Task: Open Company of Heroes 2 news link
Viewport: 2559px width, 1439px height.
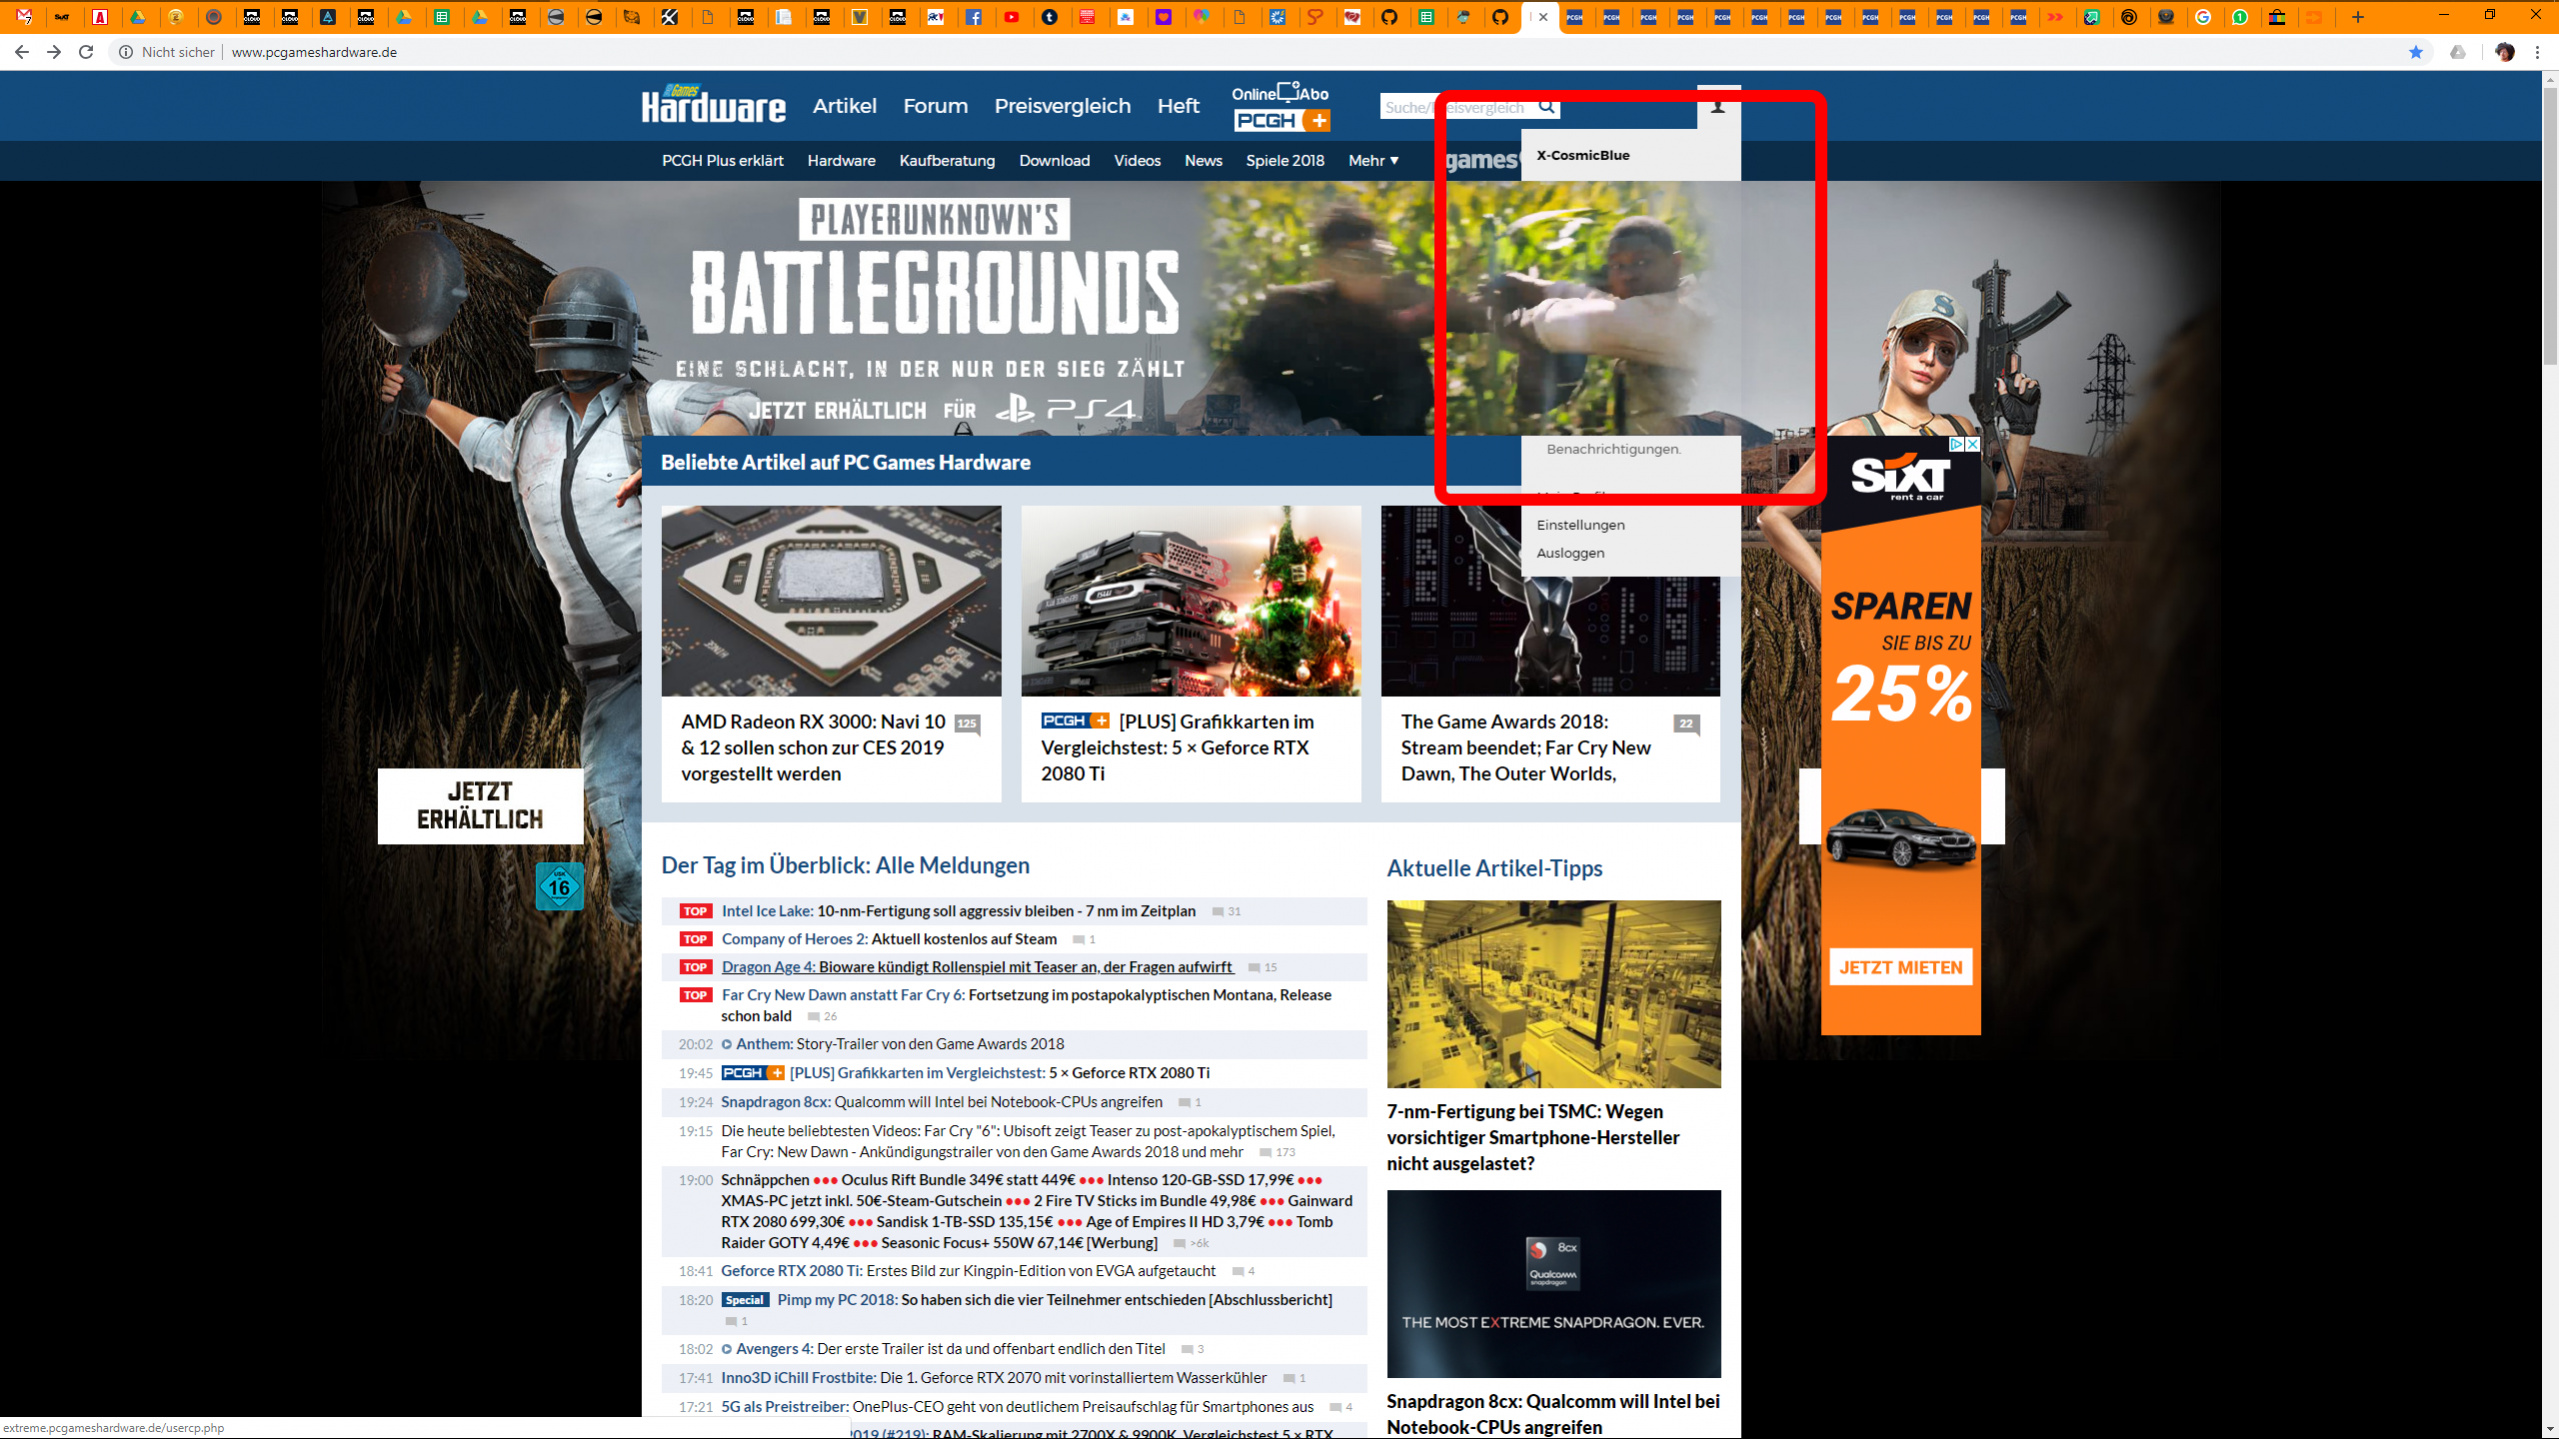Action: pyautogui.click(x=889, y=939)
